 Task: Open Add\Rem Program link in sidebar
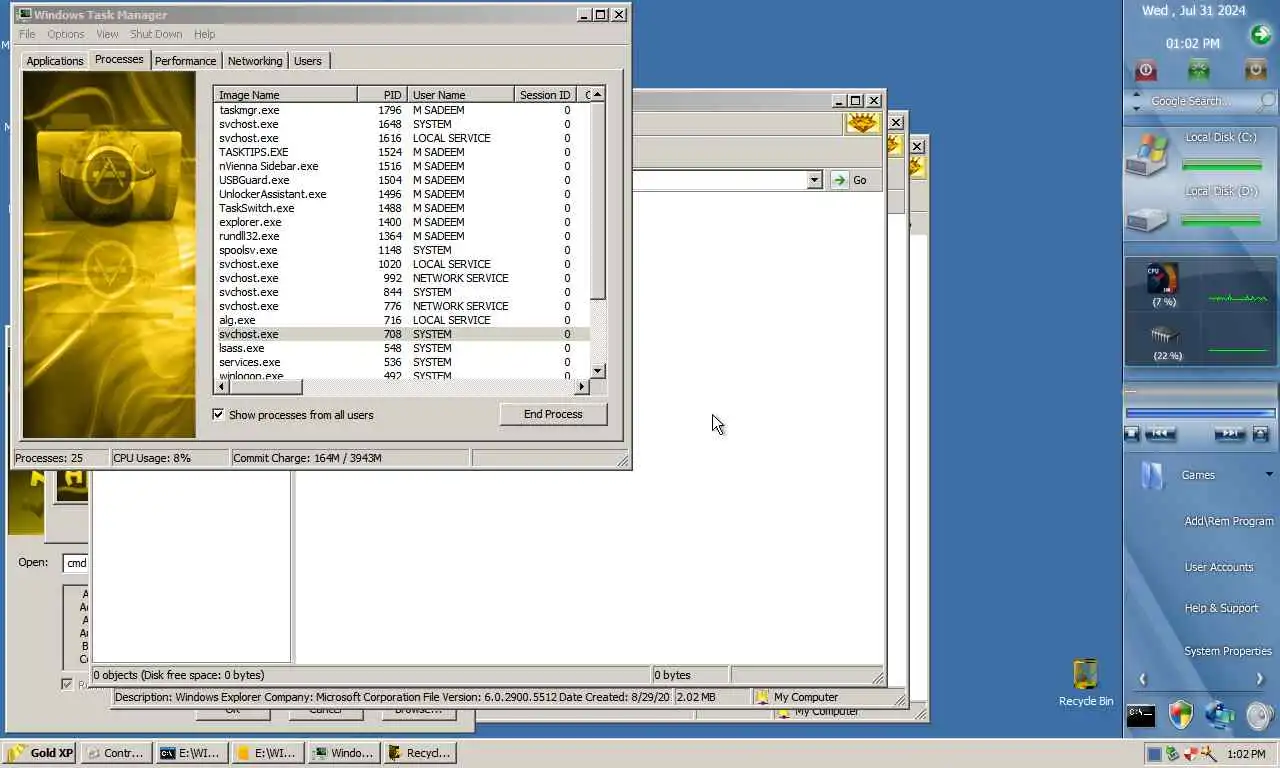pyautogui.click(x=1229, y=521)
